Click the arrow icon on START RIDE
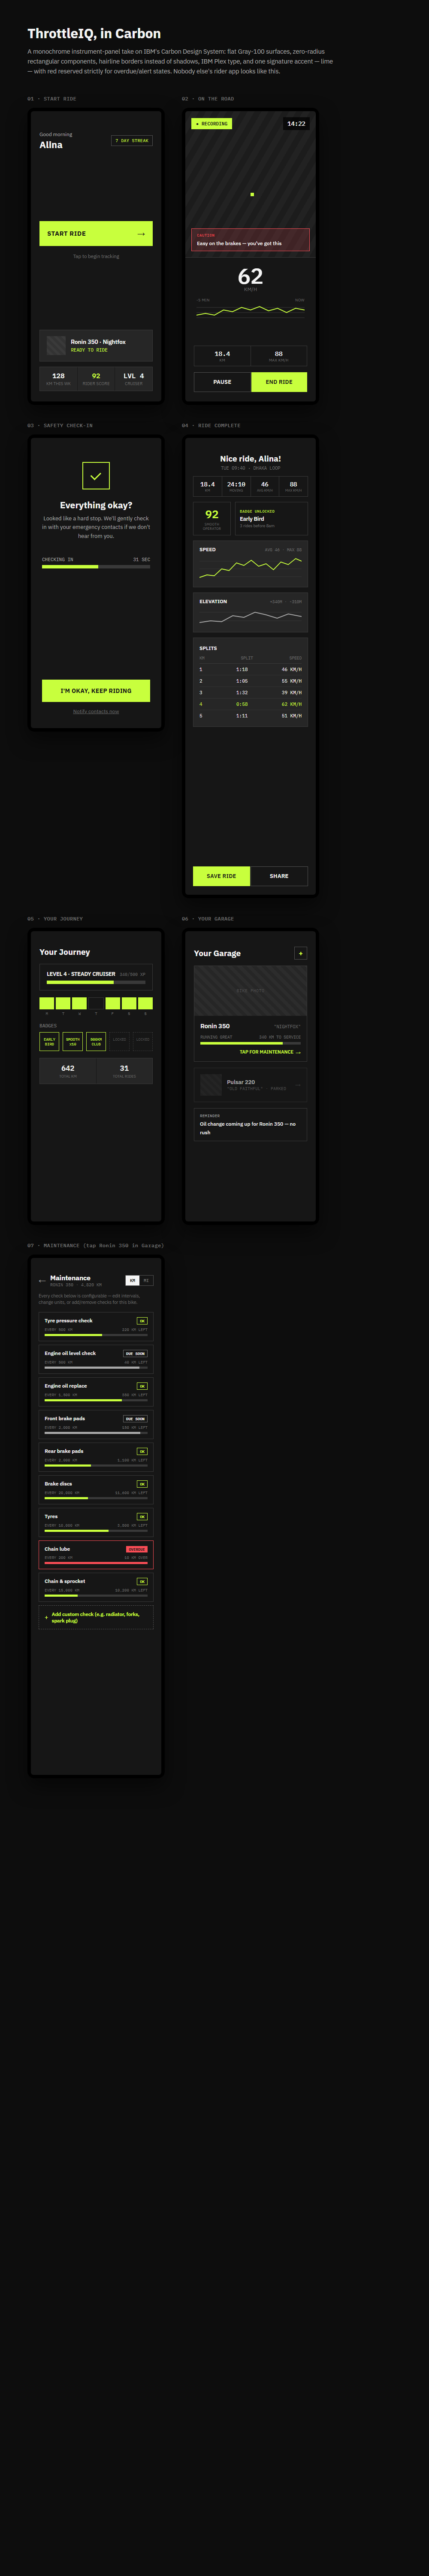Image resolution: width=429 pixels, height=2576 pixels. coord(141,234)
